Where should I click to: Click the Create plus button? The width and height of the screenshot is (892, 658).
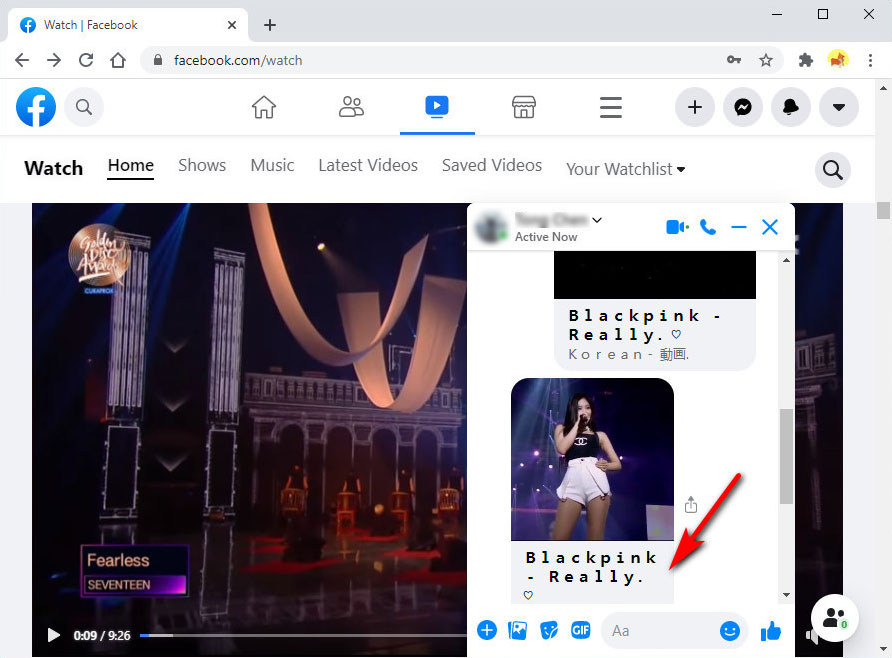(695, 107)
